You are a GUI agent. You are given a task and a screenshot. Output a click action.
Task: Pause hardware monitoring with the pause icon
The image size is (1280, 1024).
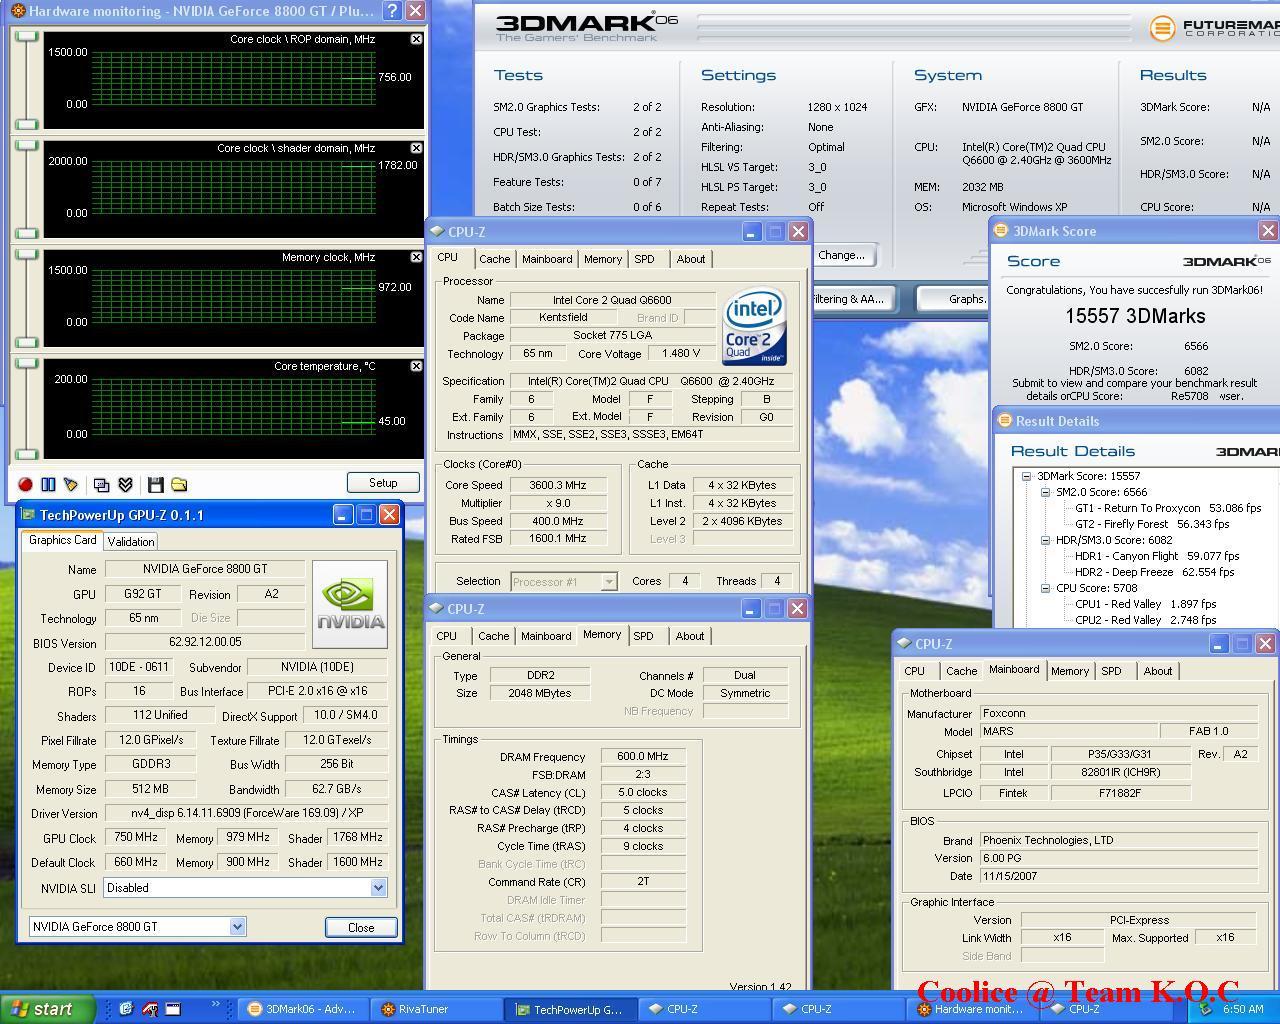point(48,484)
